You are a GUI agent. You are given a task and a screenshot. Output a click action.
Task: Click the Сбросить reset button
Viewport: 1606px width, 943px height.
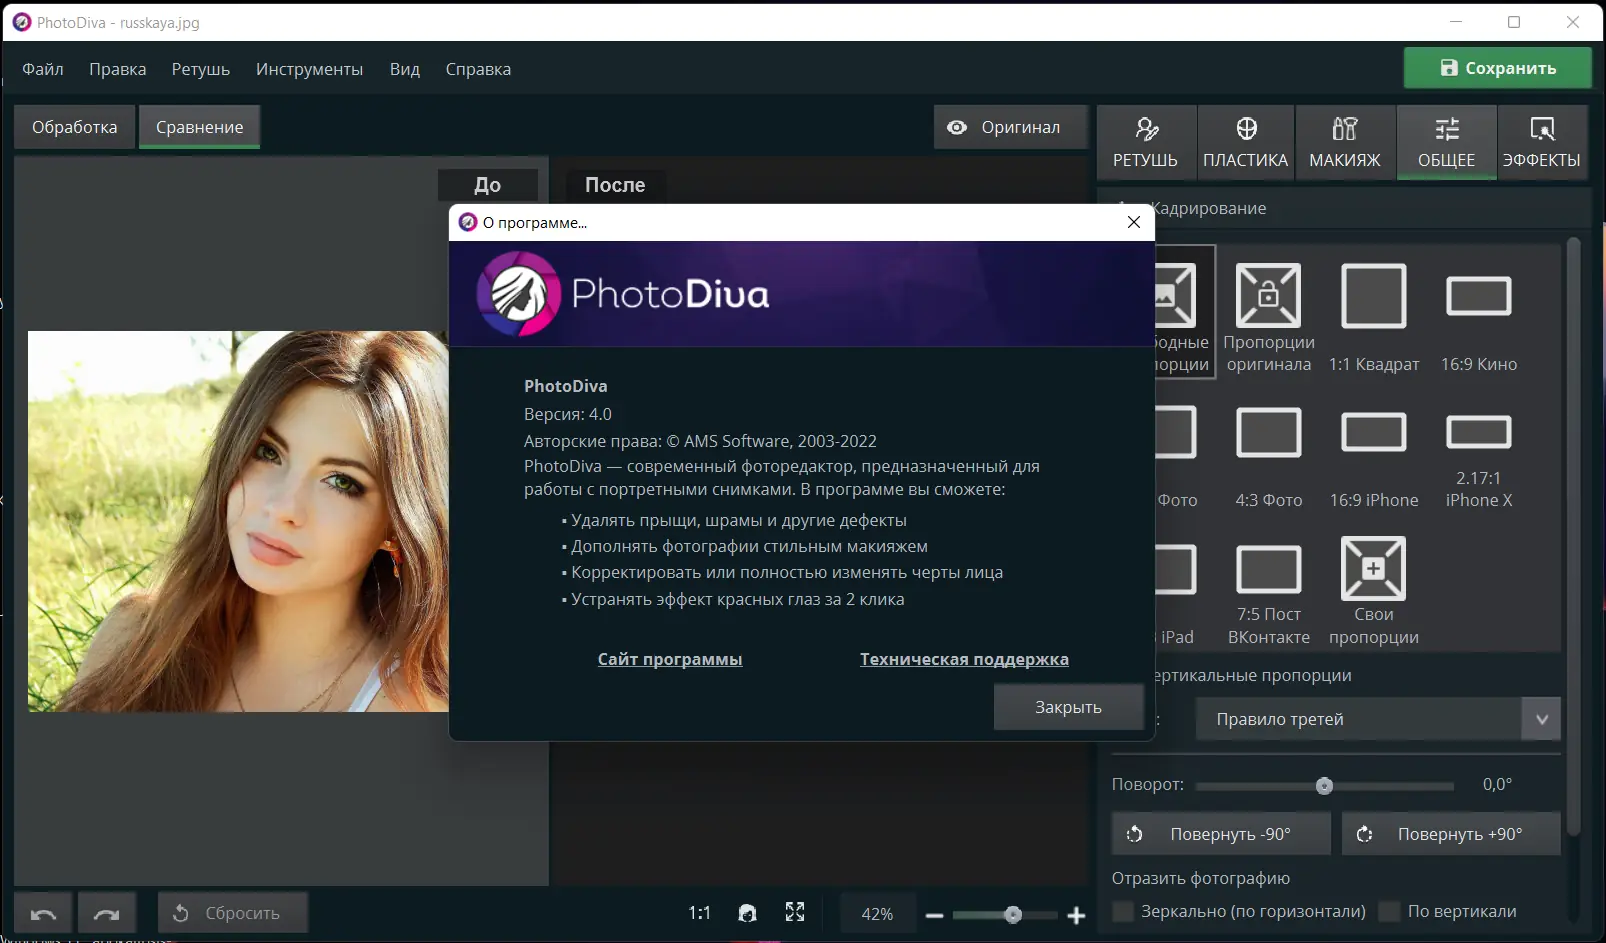pos(233,913)
